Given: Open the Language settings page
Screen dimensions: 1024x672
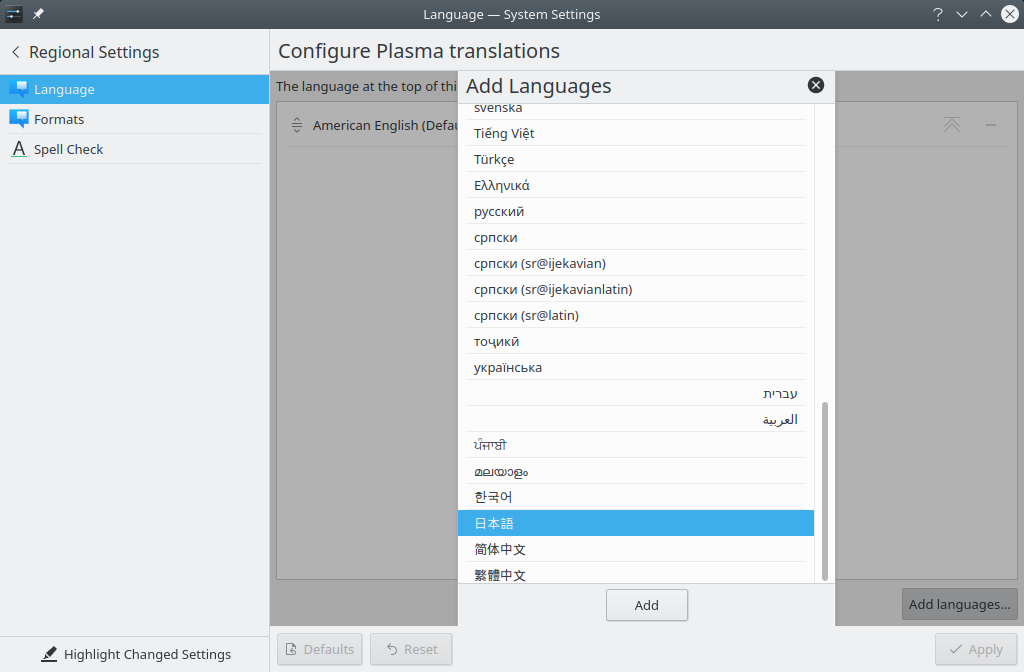Looking at the screenshot, I should click(x=135, y=89).
